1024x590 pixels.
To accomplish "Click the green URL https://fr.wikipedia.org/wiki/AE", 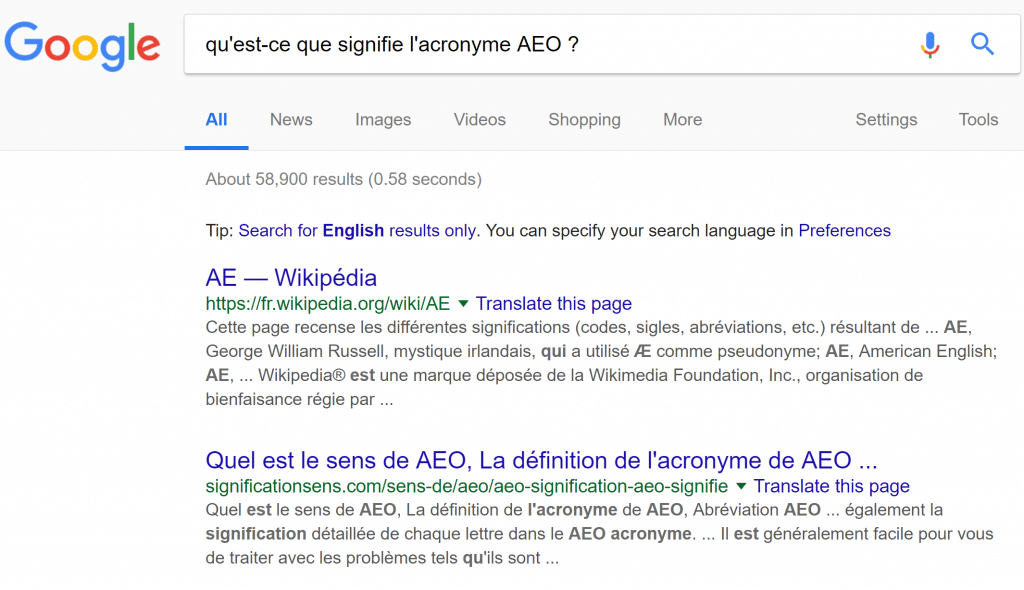I will [328, 304].
